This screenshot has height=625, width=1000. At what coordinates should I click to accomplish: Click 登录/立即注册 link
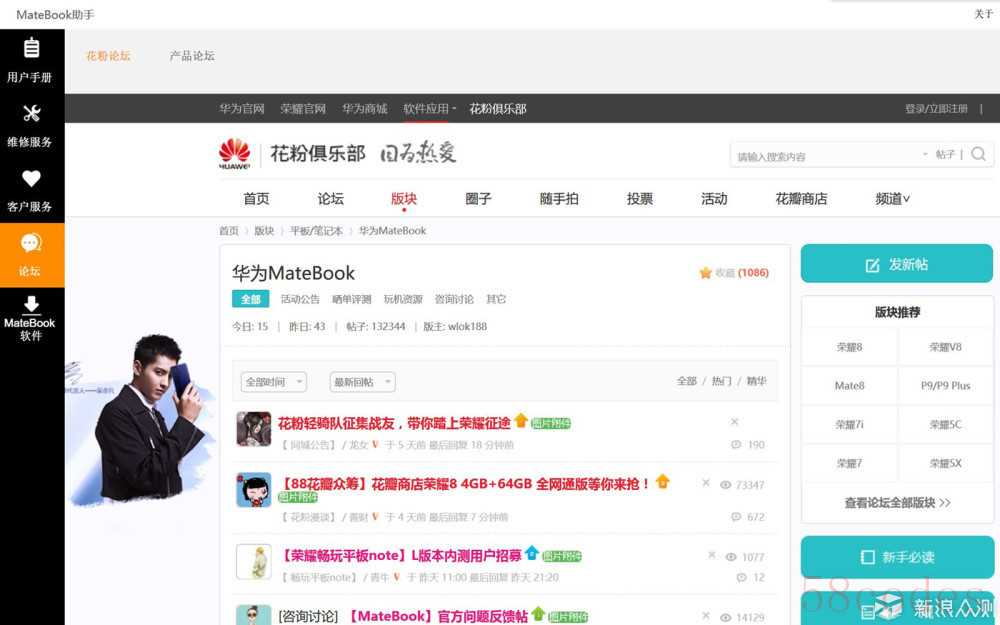(x=936, y=109)
